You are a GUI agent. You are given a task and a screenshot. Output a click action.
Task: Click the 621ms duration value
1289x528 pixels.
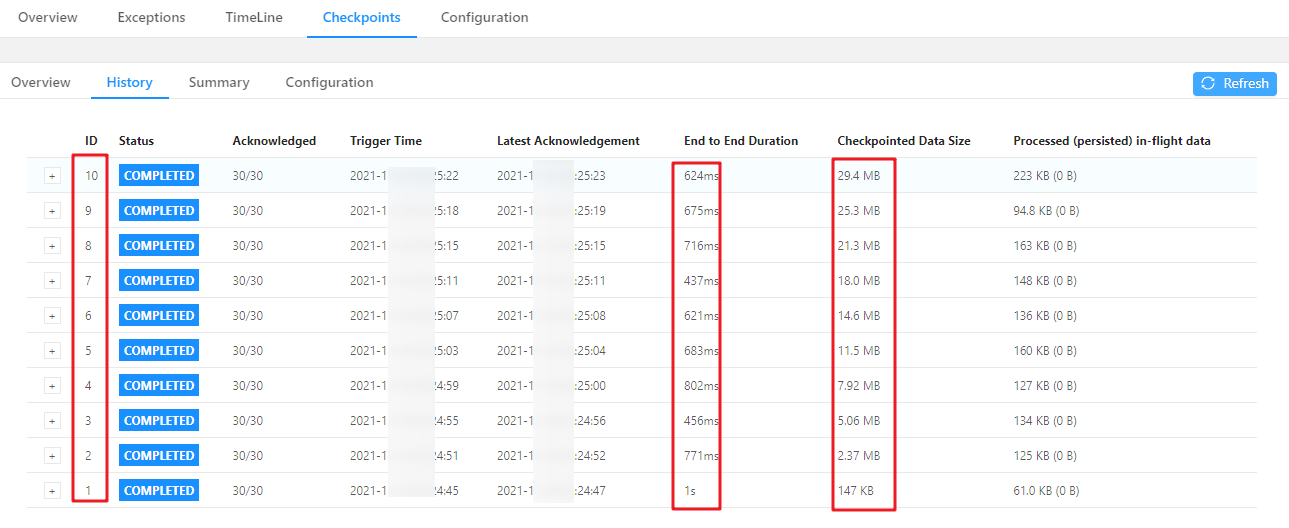point(701,316)
